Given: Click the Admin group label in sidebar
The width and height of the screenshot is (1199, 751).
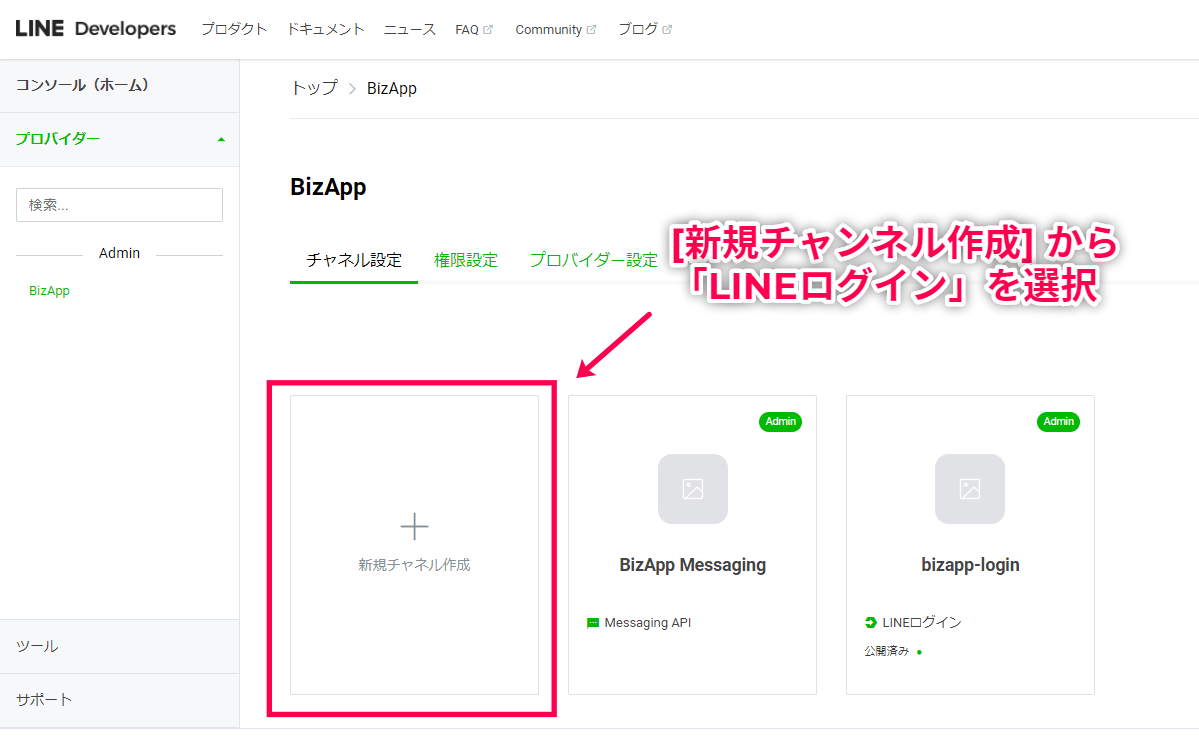Looking at the screenshot, I should coord(119,253).
